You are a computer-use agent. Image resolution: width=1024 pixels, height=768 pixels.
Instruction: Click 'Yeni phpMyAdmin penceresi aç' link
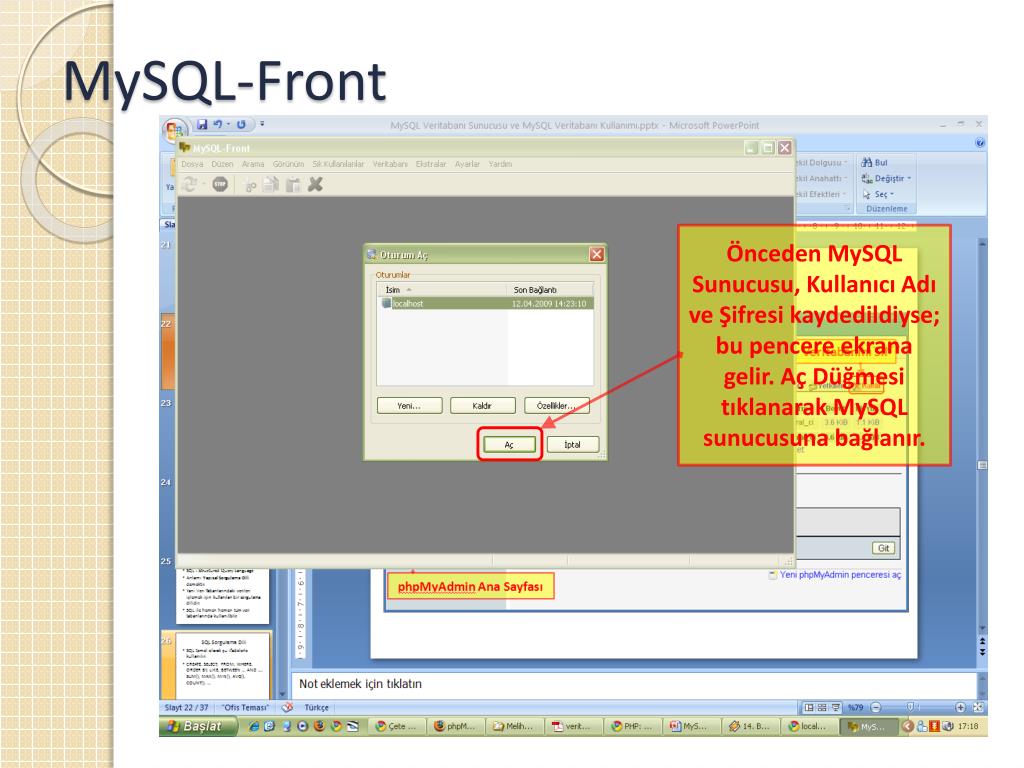pyautogui.click(x=840, y=575)
